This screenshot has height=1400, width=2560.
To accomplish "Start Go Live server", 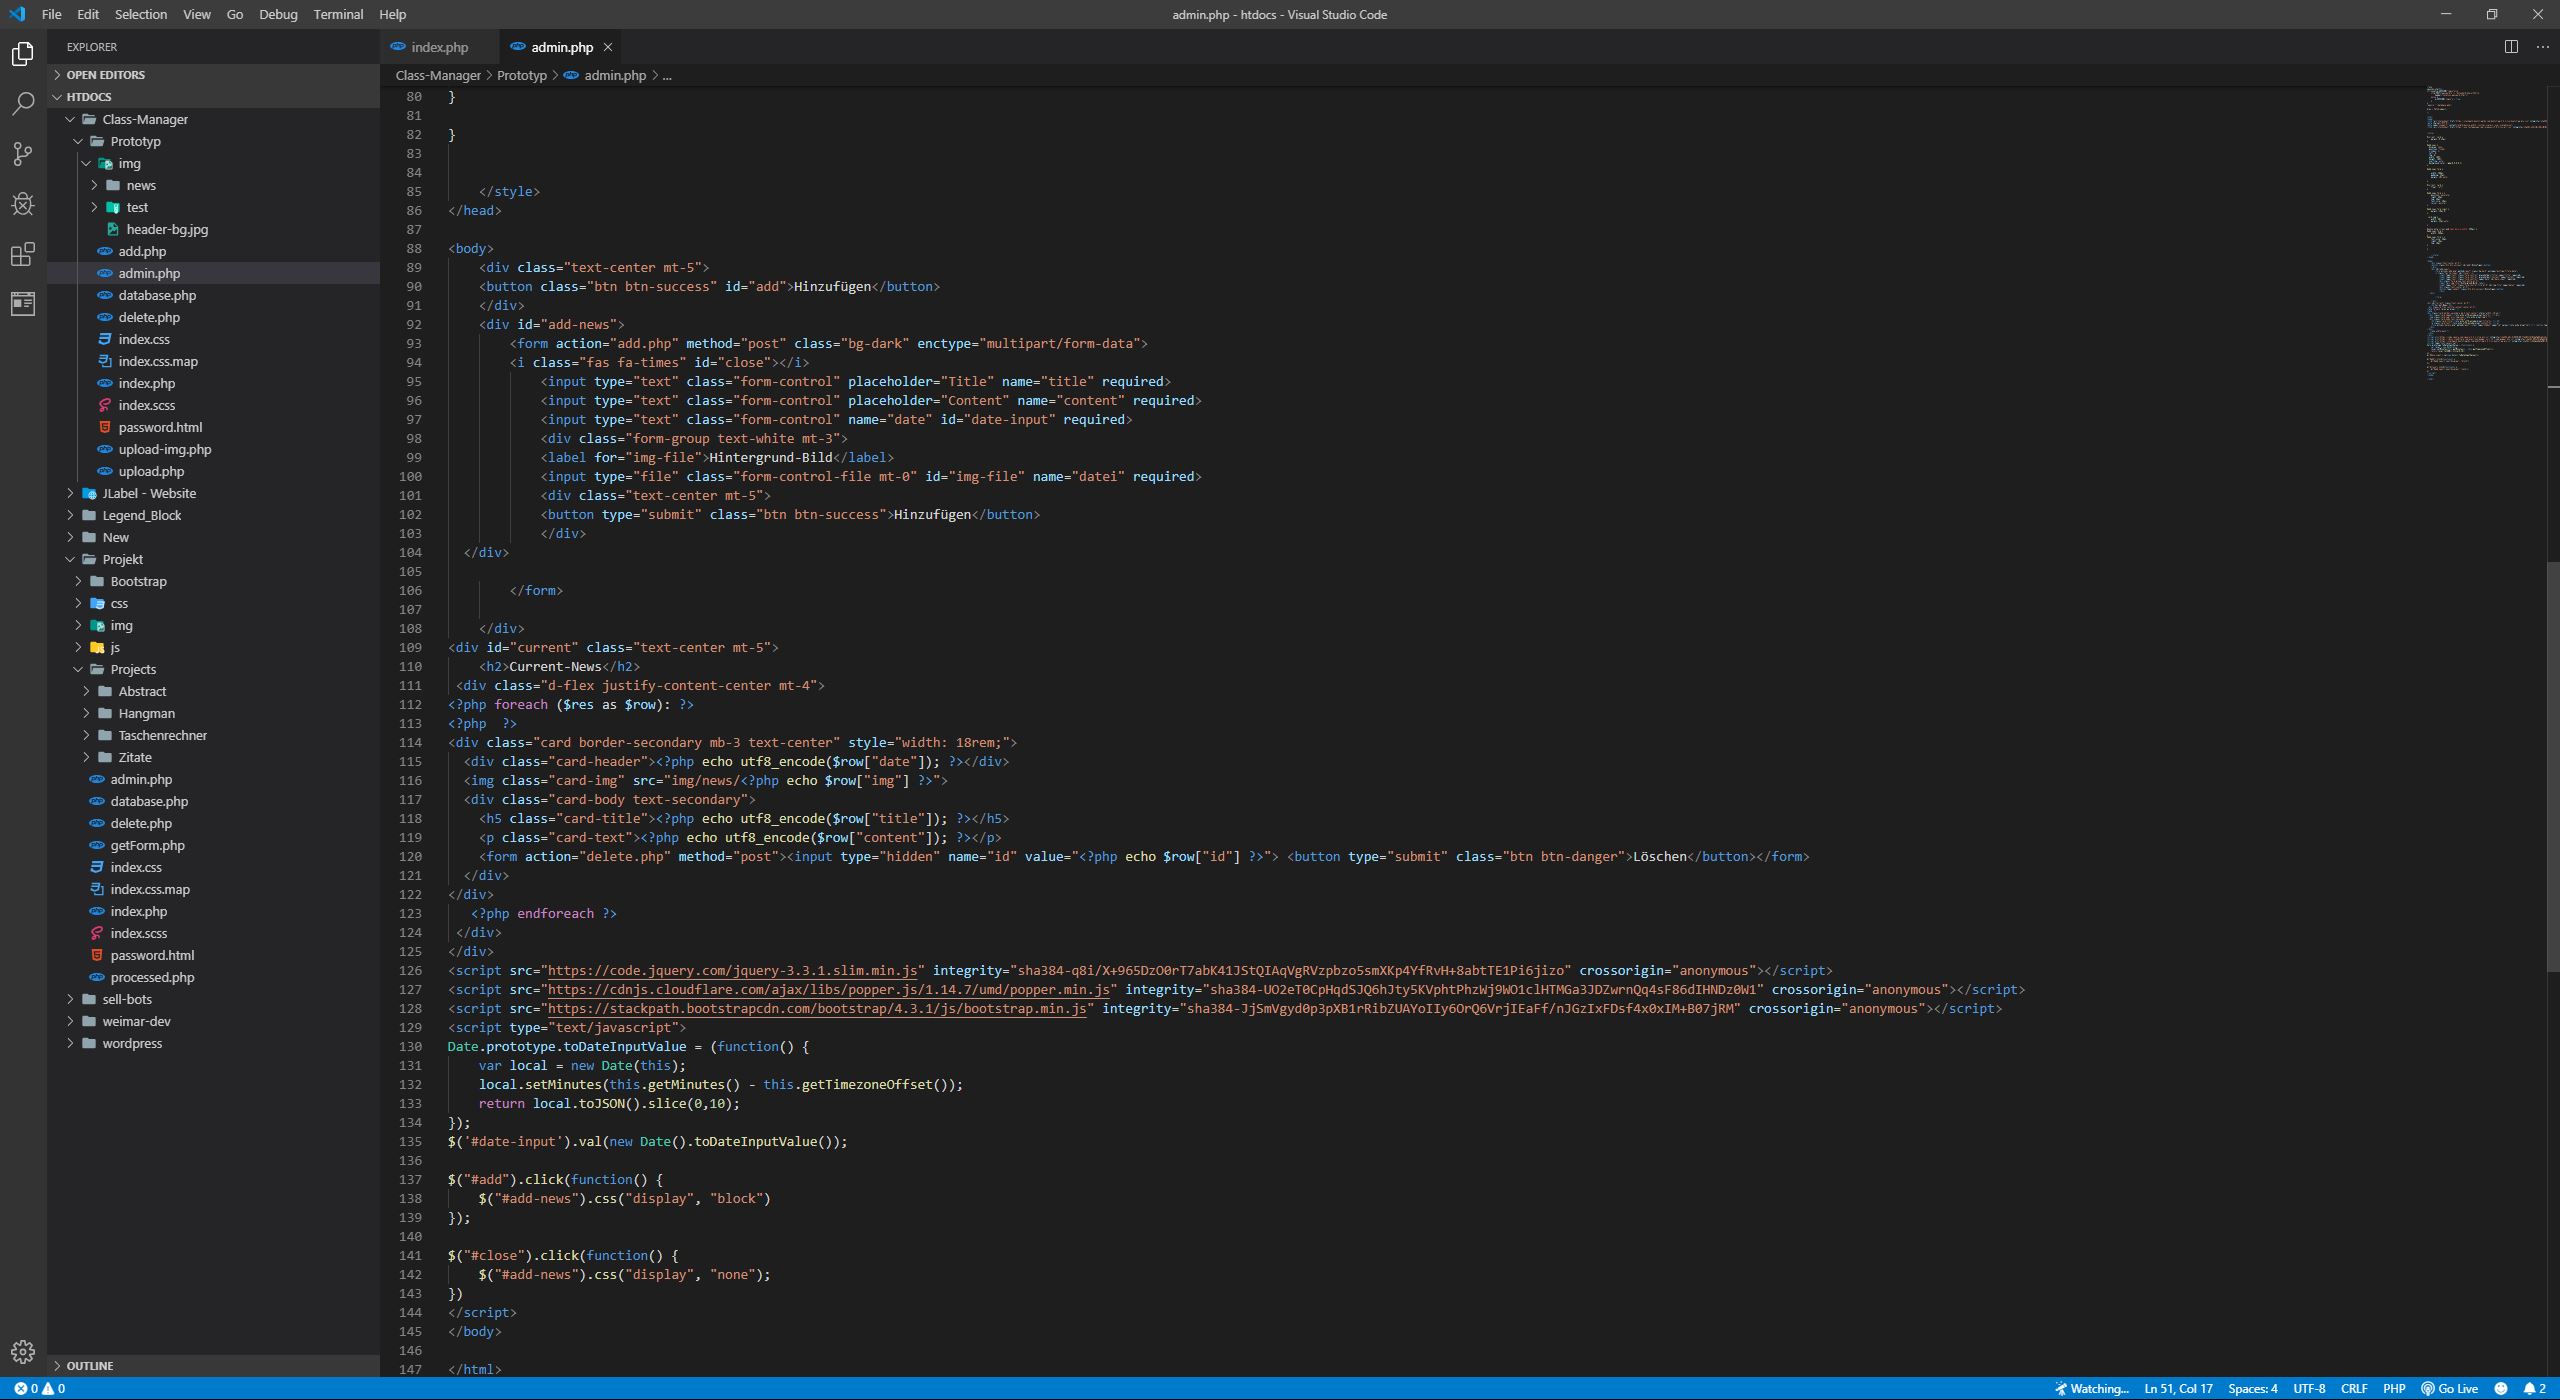I will pyautogui.click(x=2449, y=1388).
